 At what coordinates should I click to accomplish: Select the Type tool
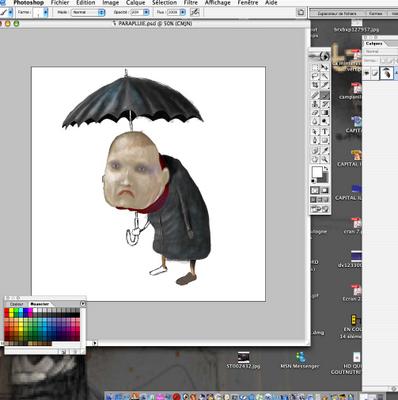[x=325, y=131]
